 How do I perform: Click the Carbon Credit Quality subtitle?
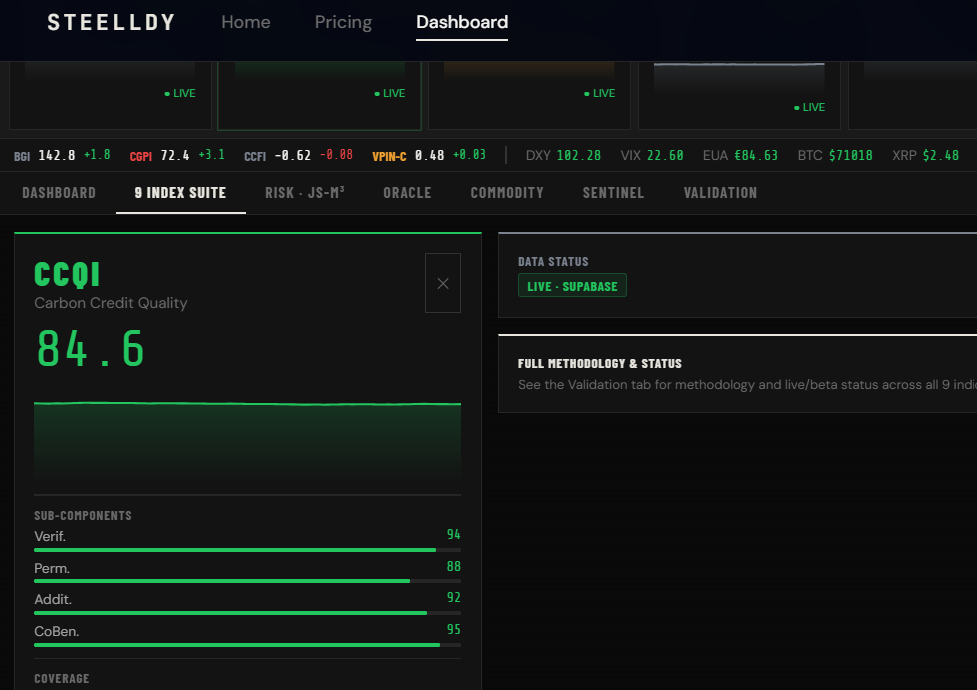(111, 303)
